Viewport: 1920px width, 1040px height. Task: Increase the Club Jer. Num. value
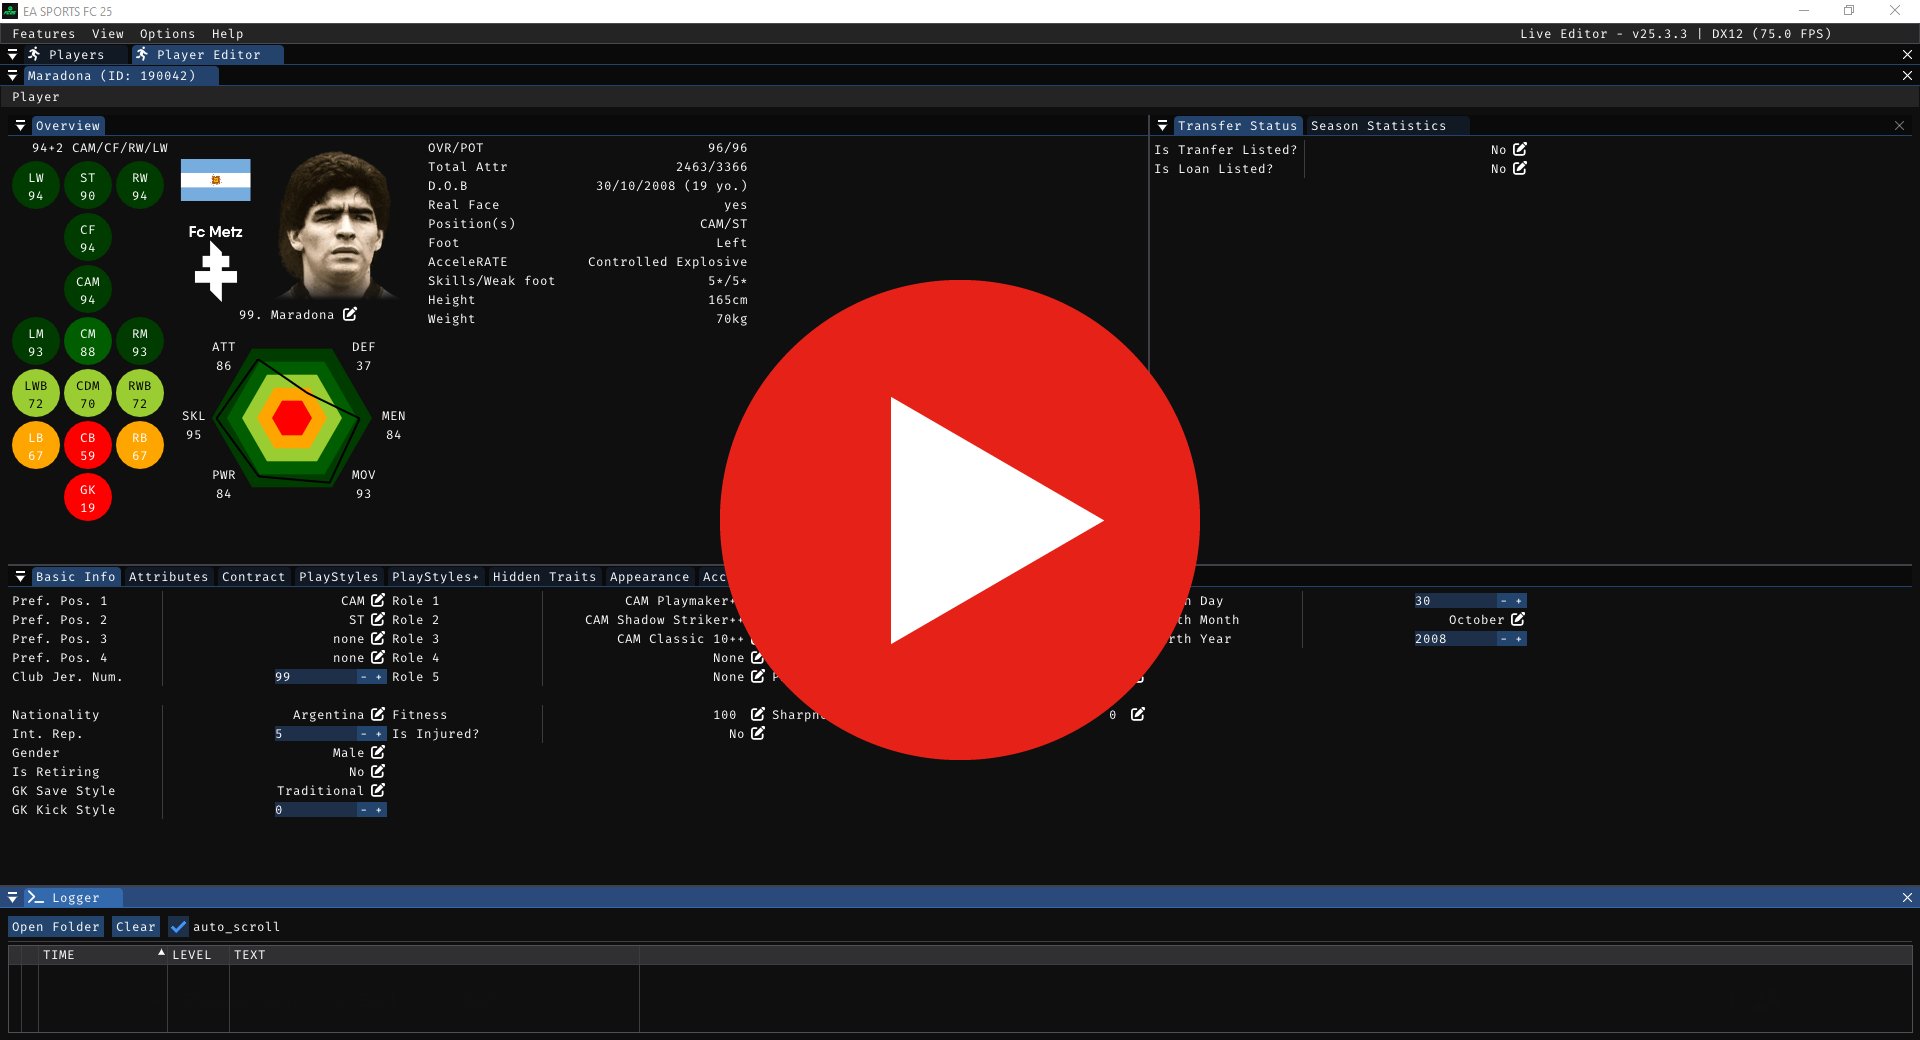point(379,676)
